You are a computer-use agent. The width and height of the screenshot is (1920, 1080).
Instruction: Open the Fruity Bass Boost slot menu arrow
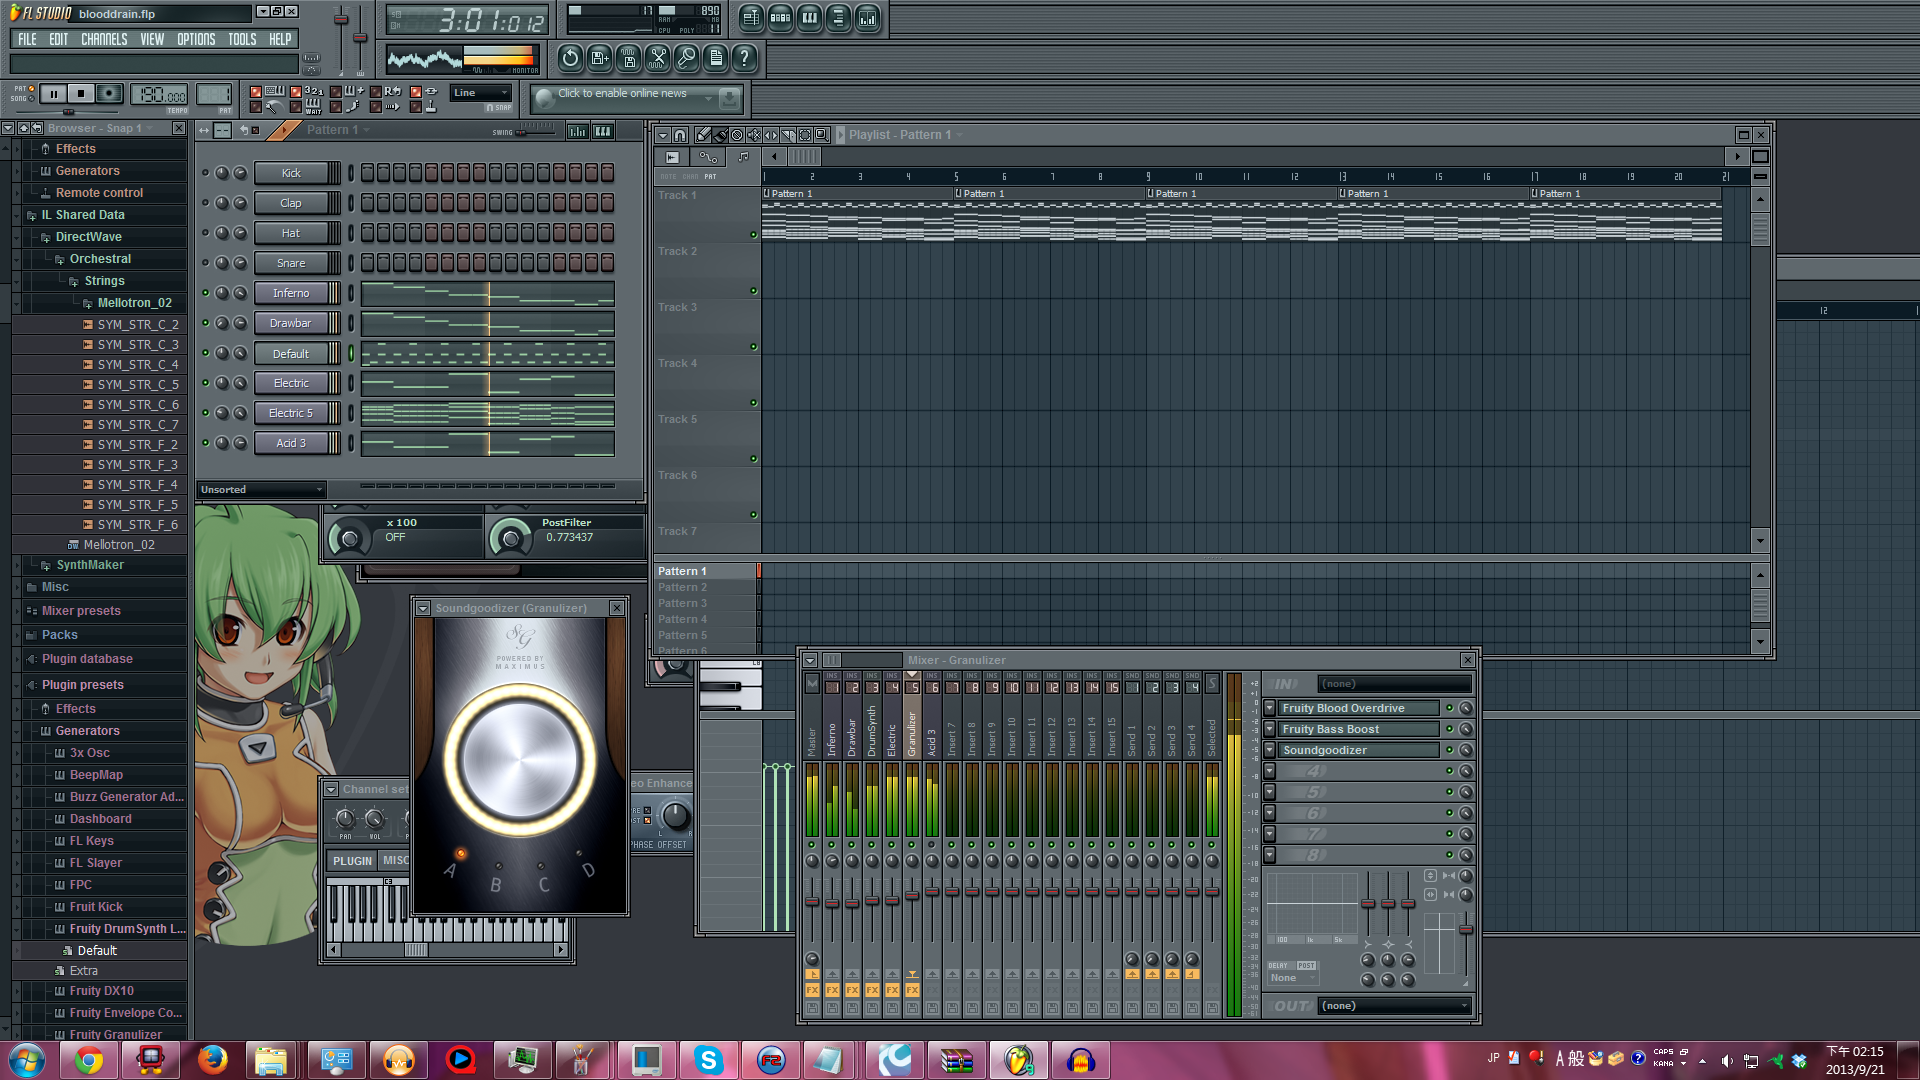tap(1269, 729)
